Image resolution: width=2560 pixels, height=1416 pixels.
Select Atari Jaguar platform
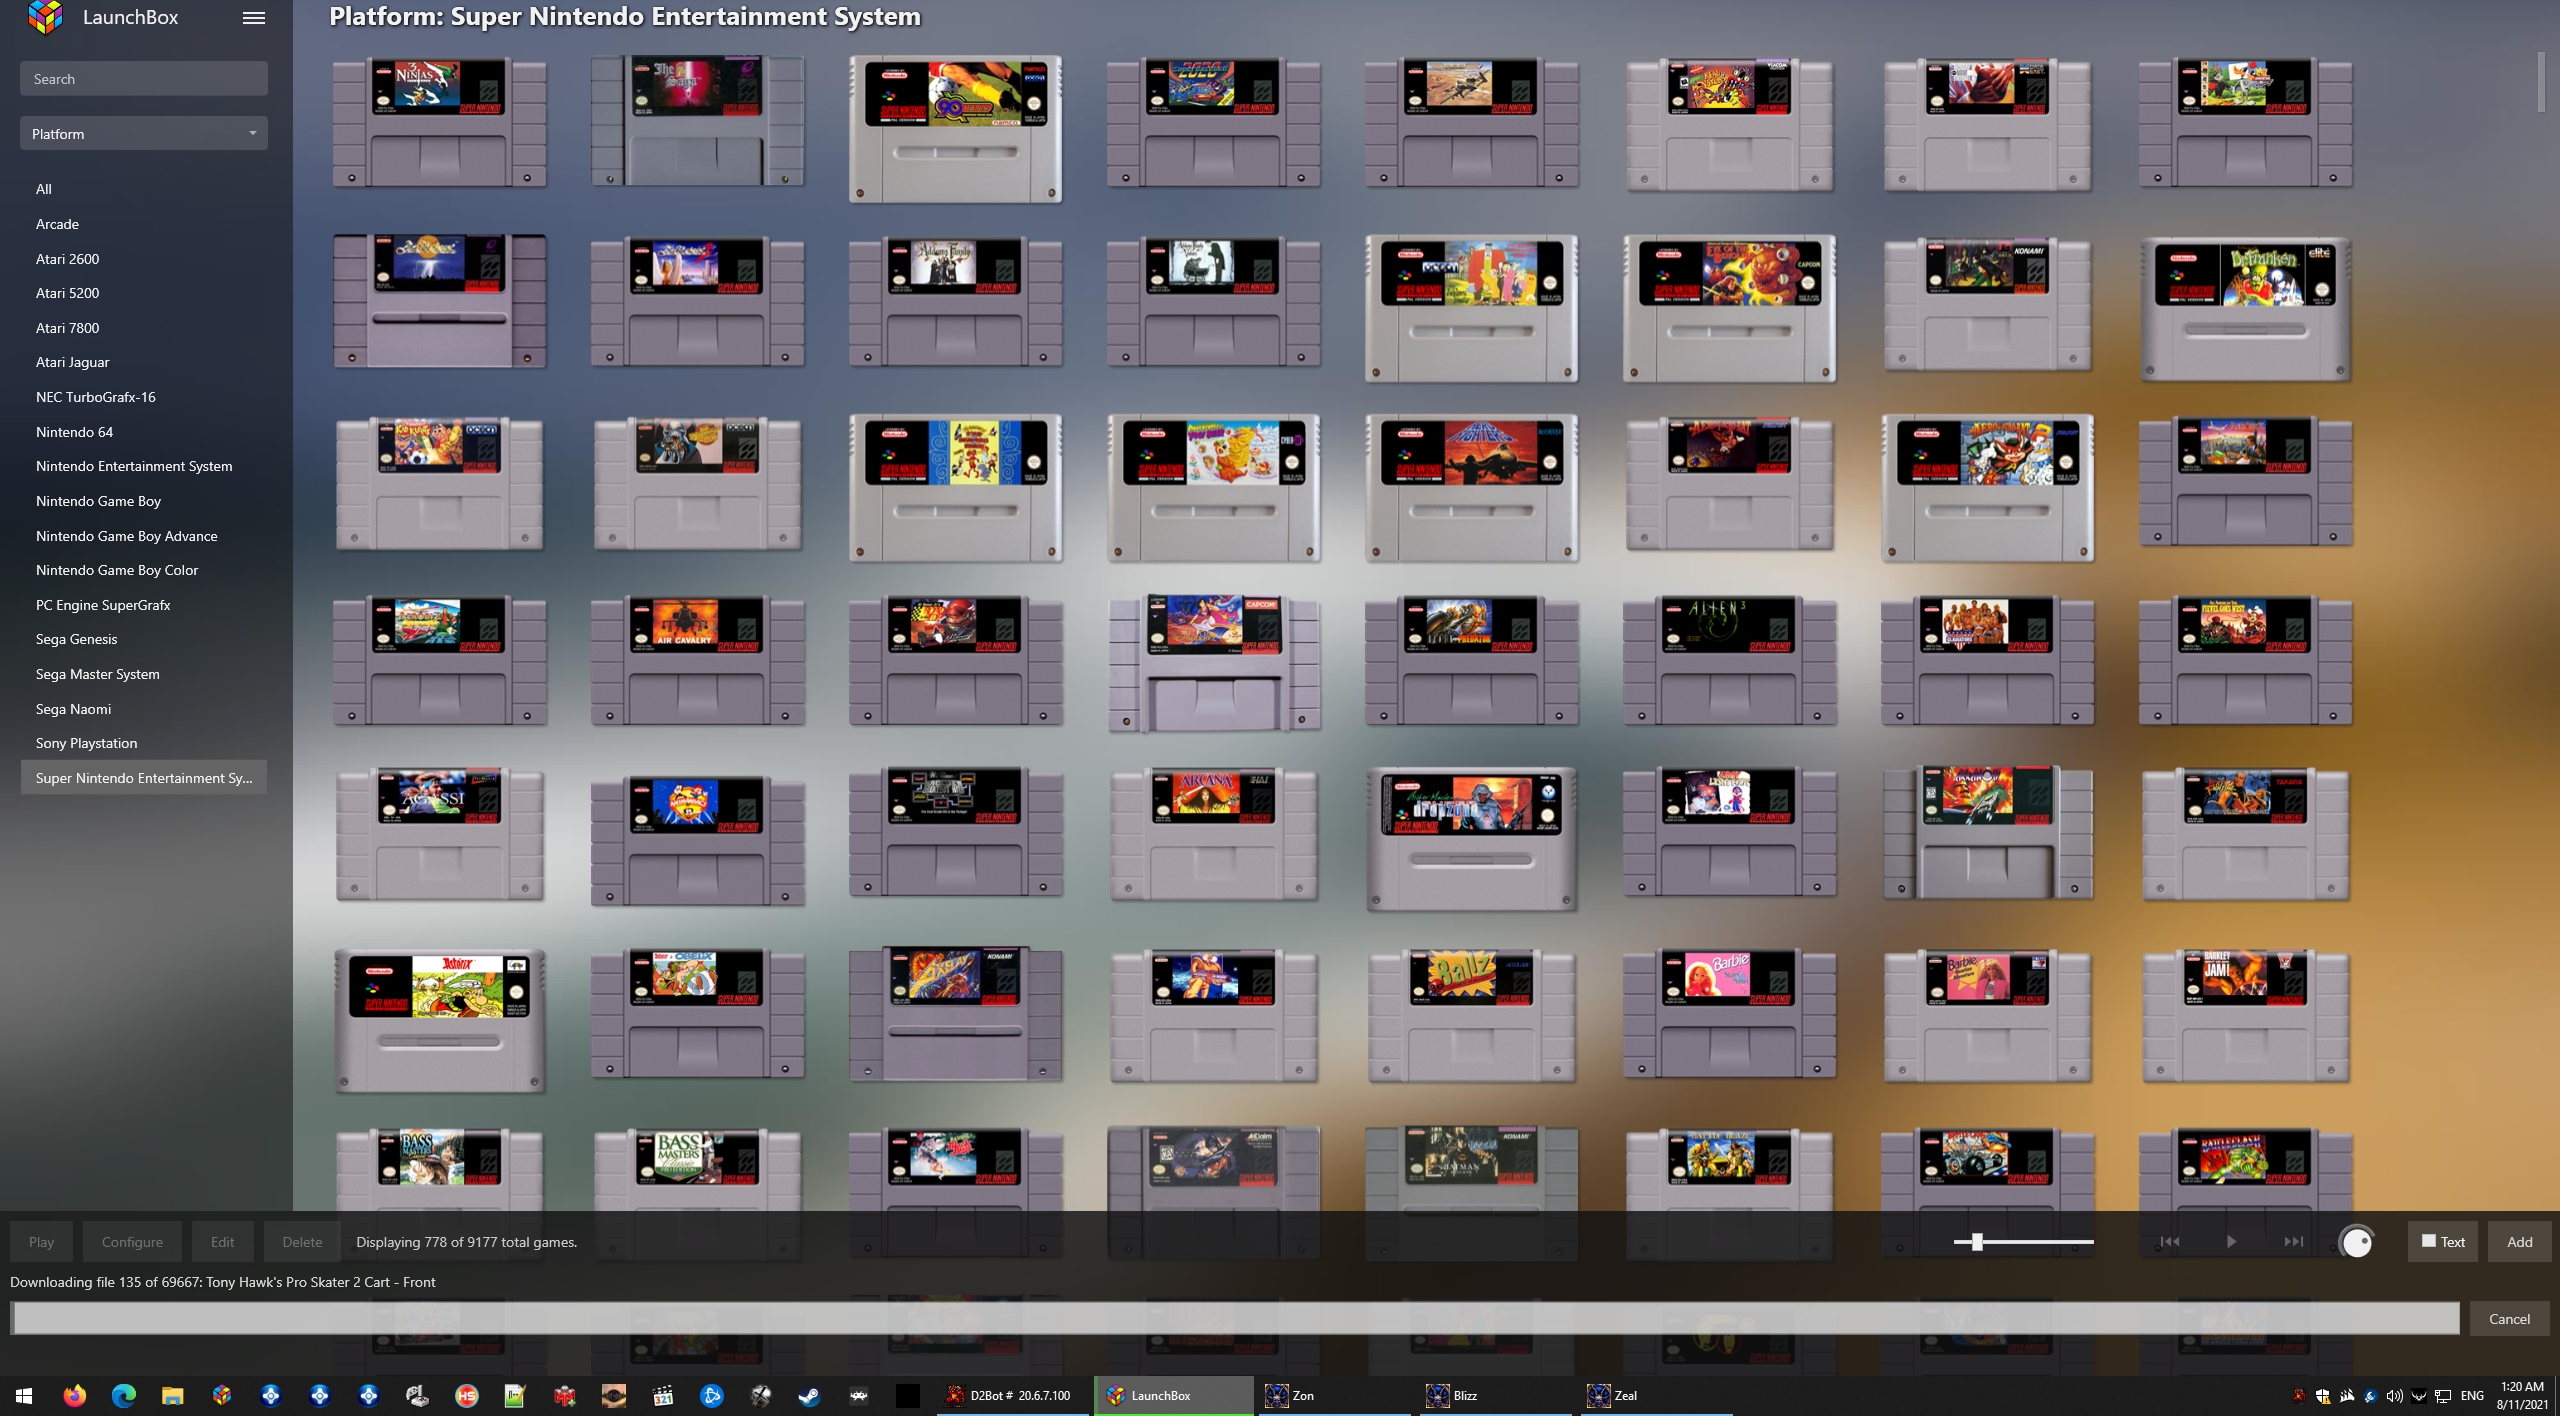pyautogui.click(x=72, y=362)
